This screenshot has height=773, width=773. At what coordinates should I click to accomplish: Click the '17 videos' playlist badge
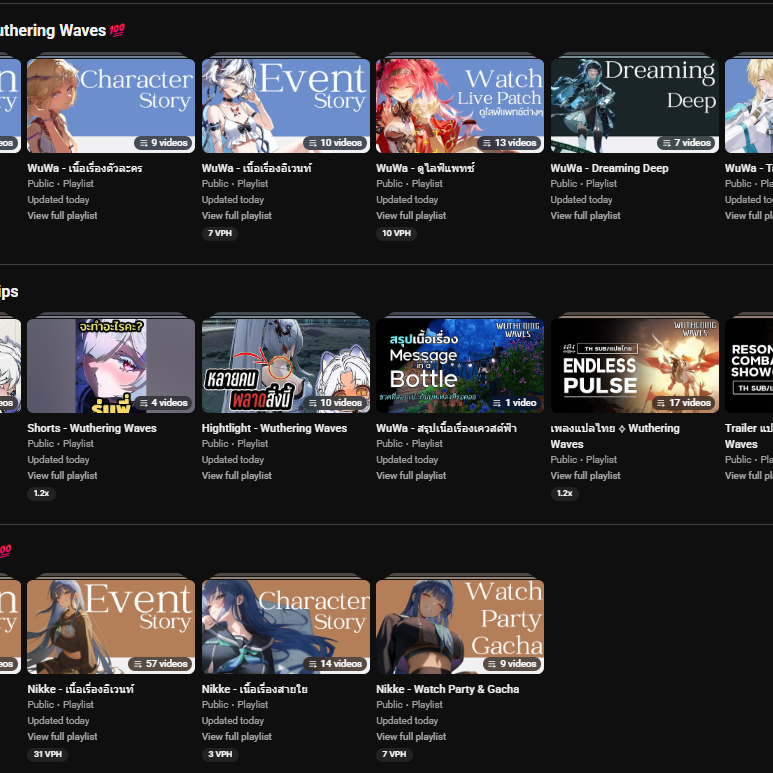pos(684,403)
